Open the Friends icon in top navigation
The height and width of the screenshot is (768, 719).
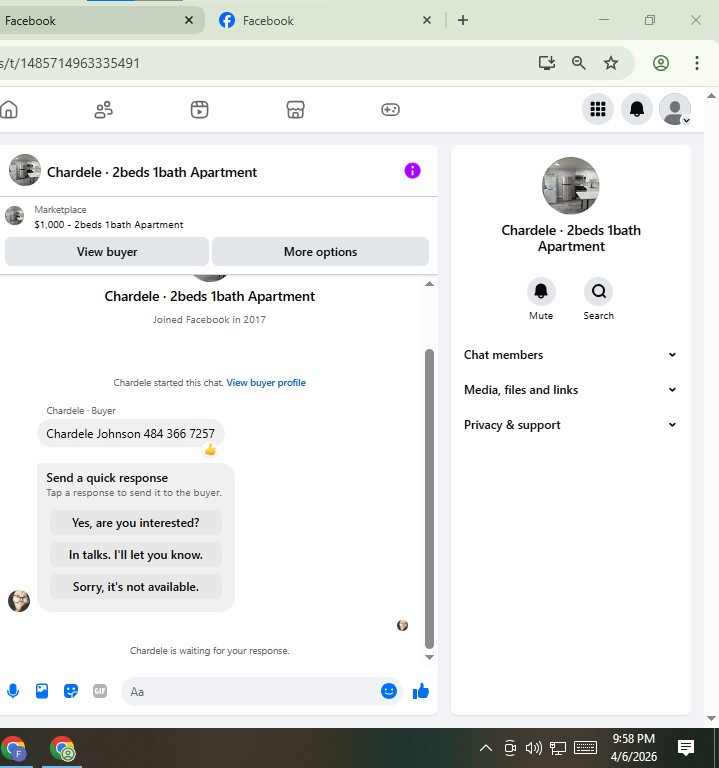[x=103, y=109]
